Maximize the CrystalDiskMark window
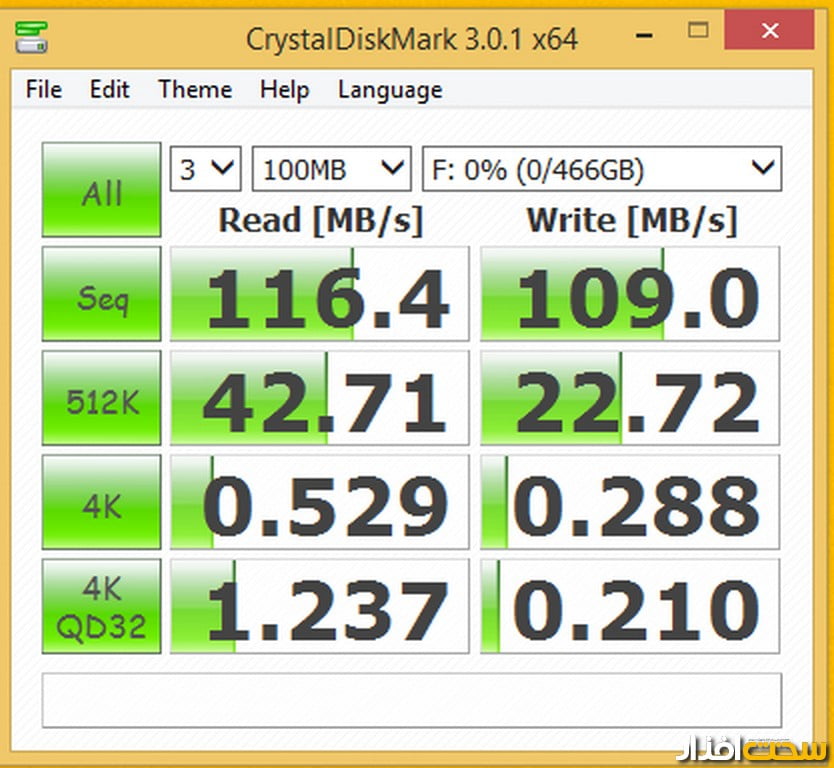 [700, 32]
